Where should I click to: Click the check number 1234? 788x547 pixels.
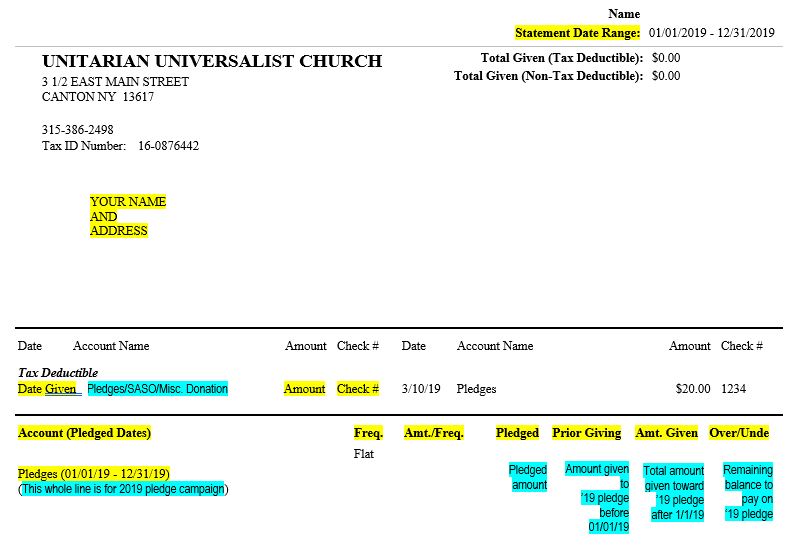coord(734,389)
